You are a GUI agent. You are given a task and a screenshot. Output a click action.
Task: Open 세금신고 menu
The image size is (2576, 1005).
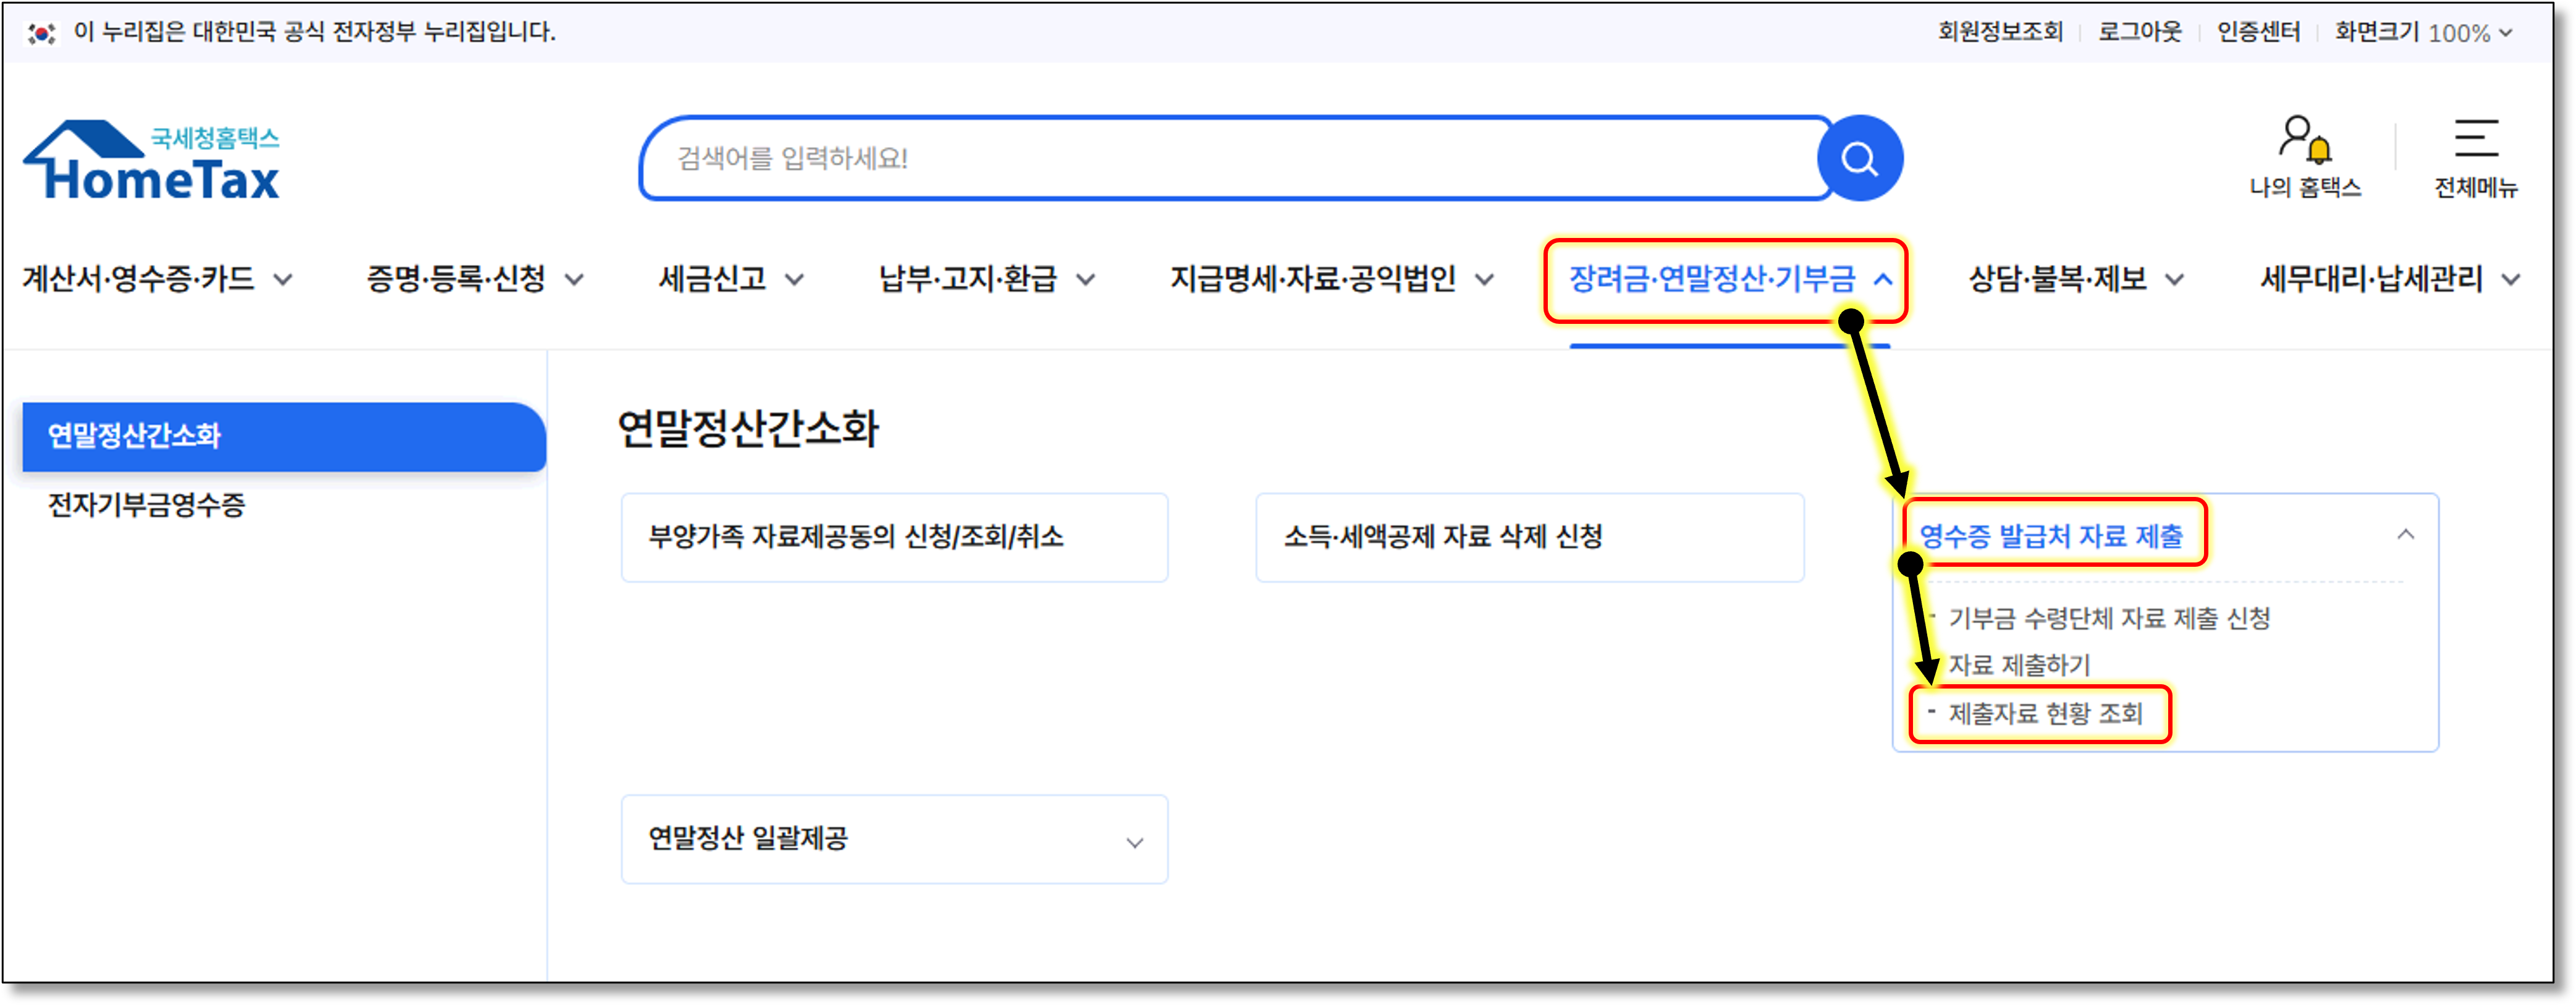coord(730,279)
